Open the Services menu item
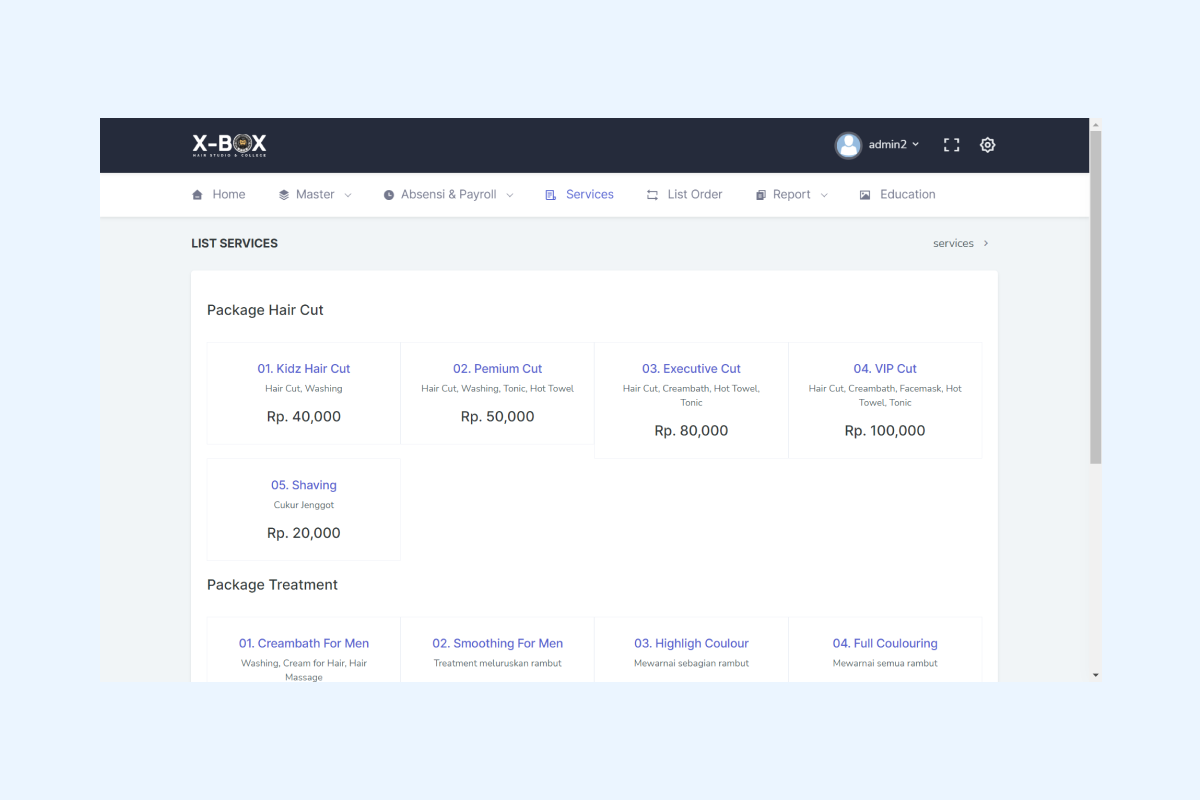This screenshot has width=1200, height=800. point(579,195)
